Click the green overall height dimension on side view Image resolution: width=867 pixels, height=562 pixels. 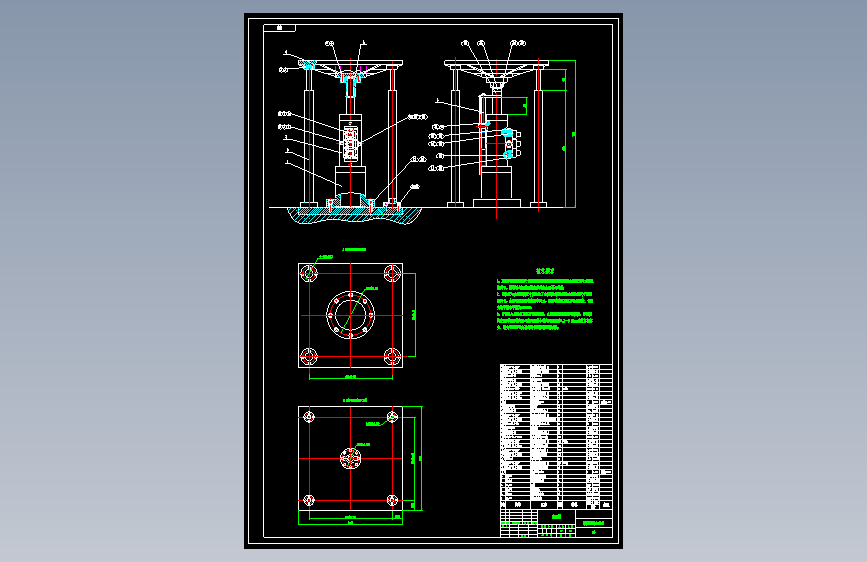tap(574, 134)
